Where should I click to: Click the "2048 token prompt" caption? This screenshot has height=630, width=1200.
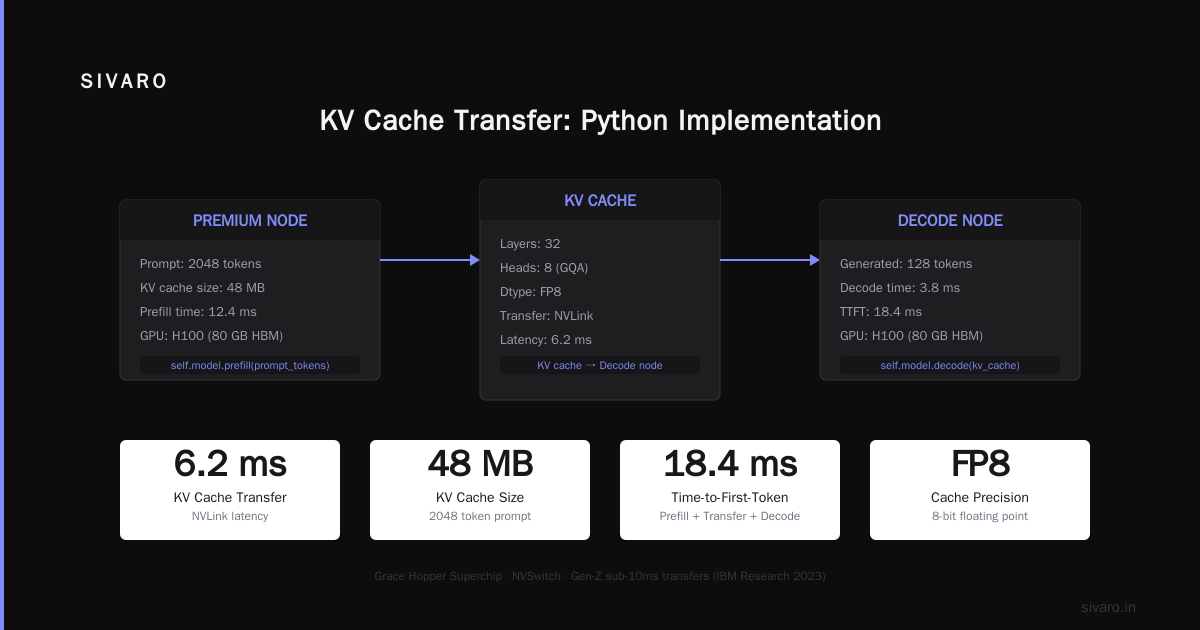[480, 516]
